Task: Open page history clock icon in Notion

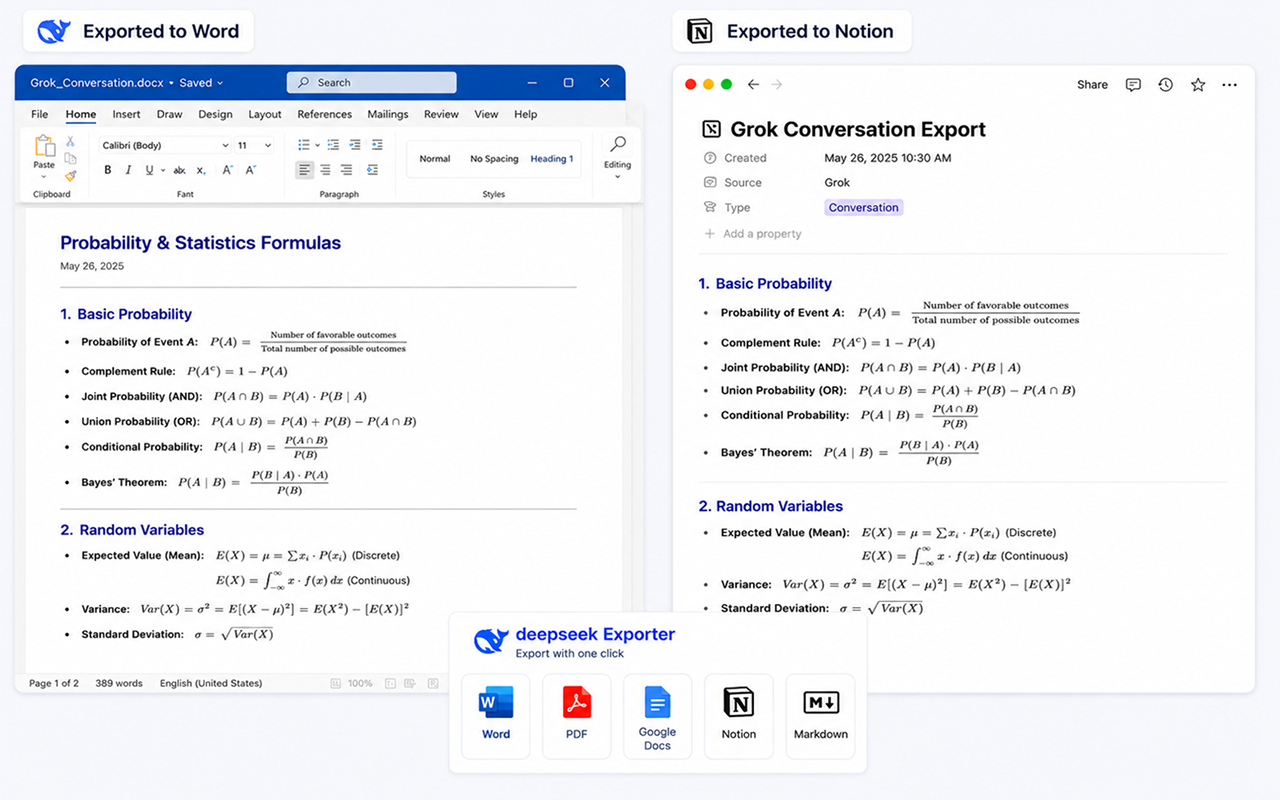Action: click(1165, 85)
